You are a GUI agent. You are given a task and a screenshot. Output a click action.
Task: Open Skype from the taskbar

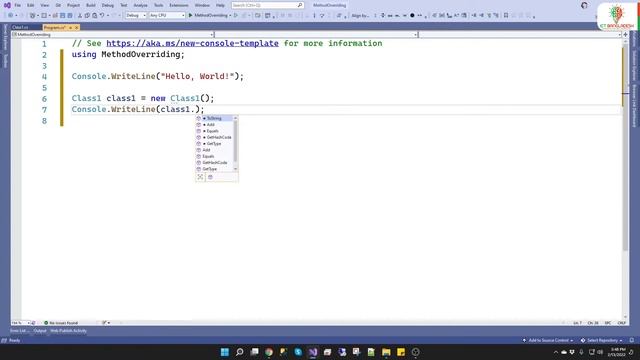pos(298,352)
